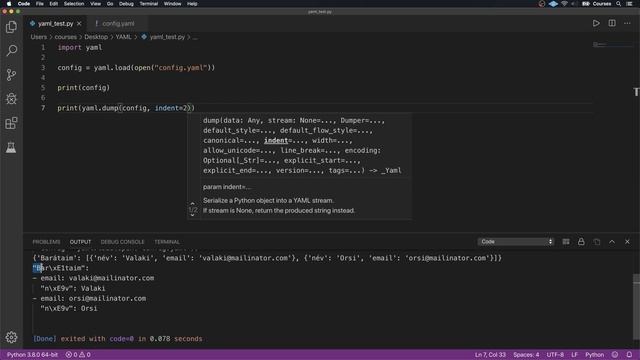Select Python 3.8.0 64-bit interpreter
The image size is (640, 360).
(33, 355)
